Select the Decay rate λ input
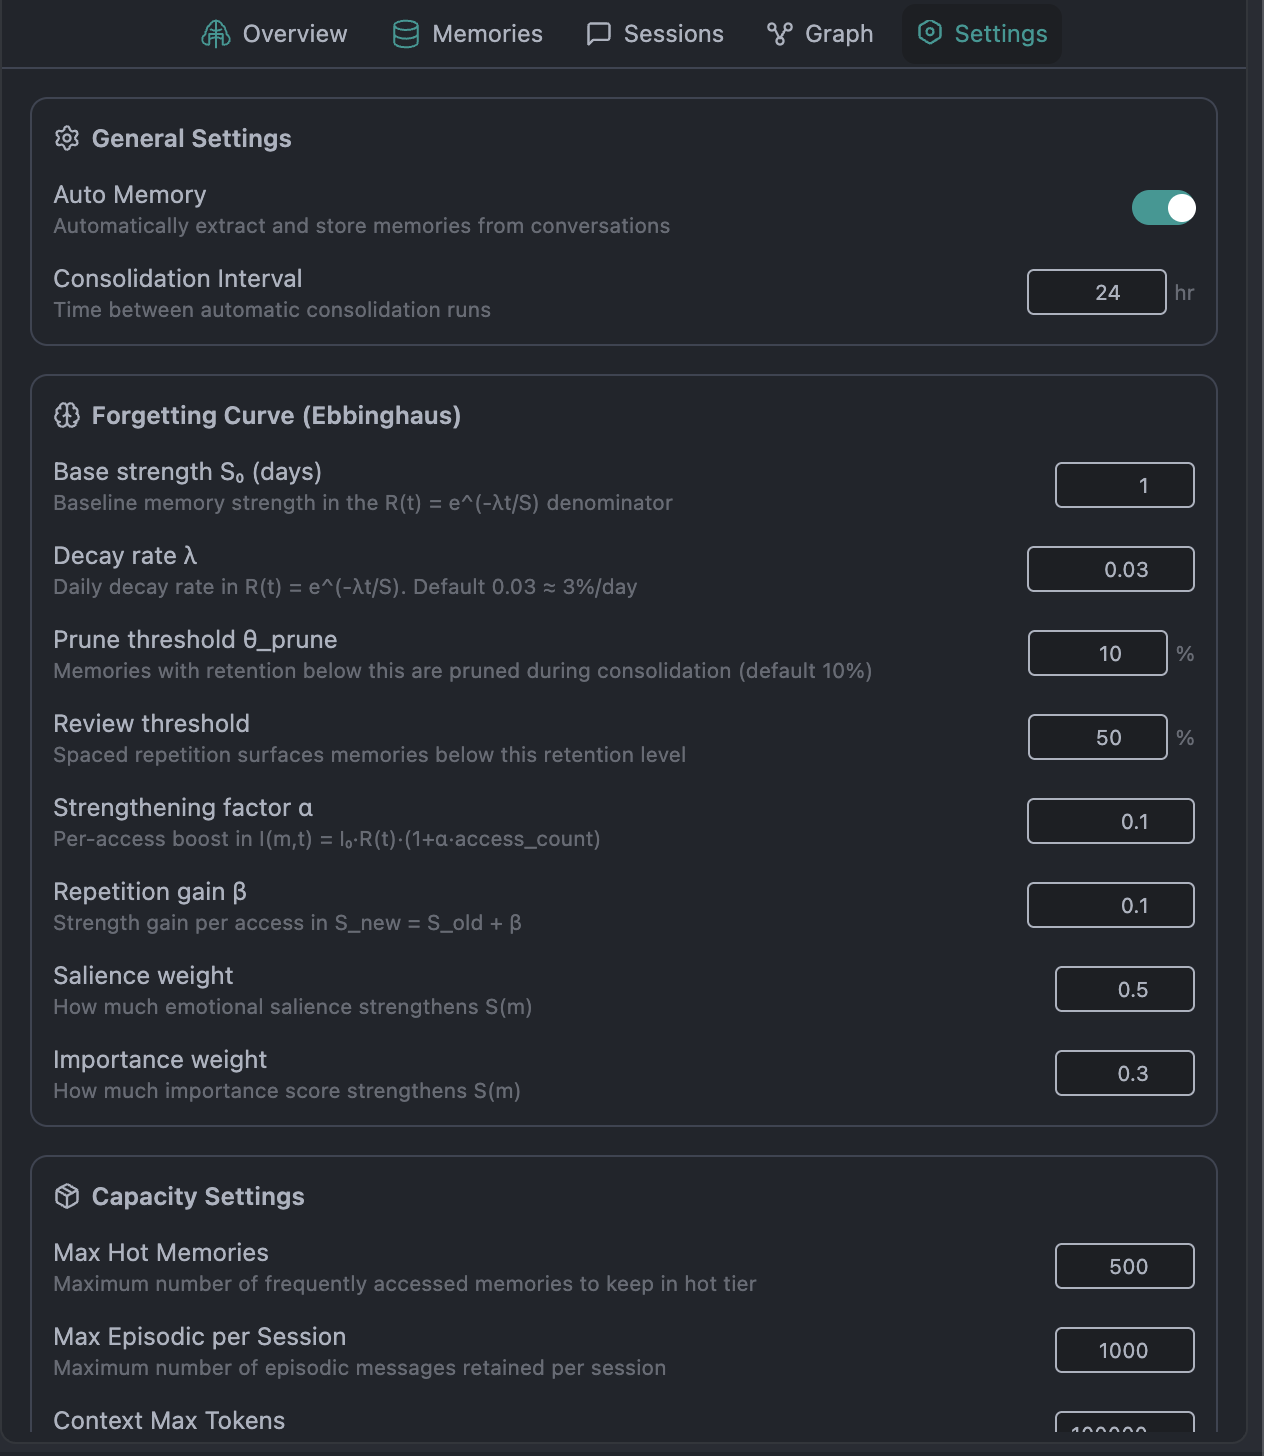 1111,569
